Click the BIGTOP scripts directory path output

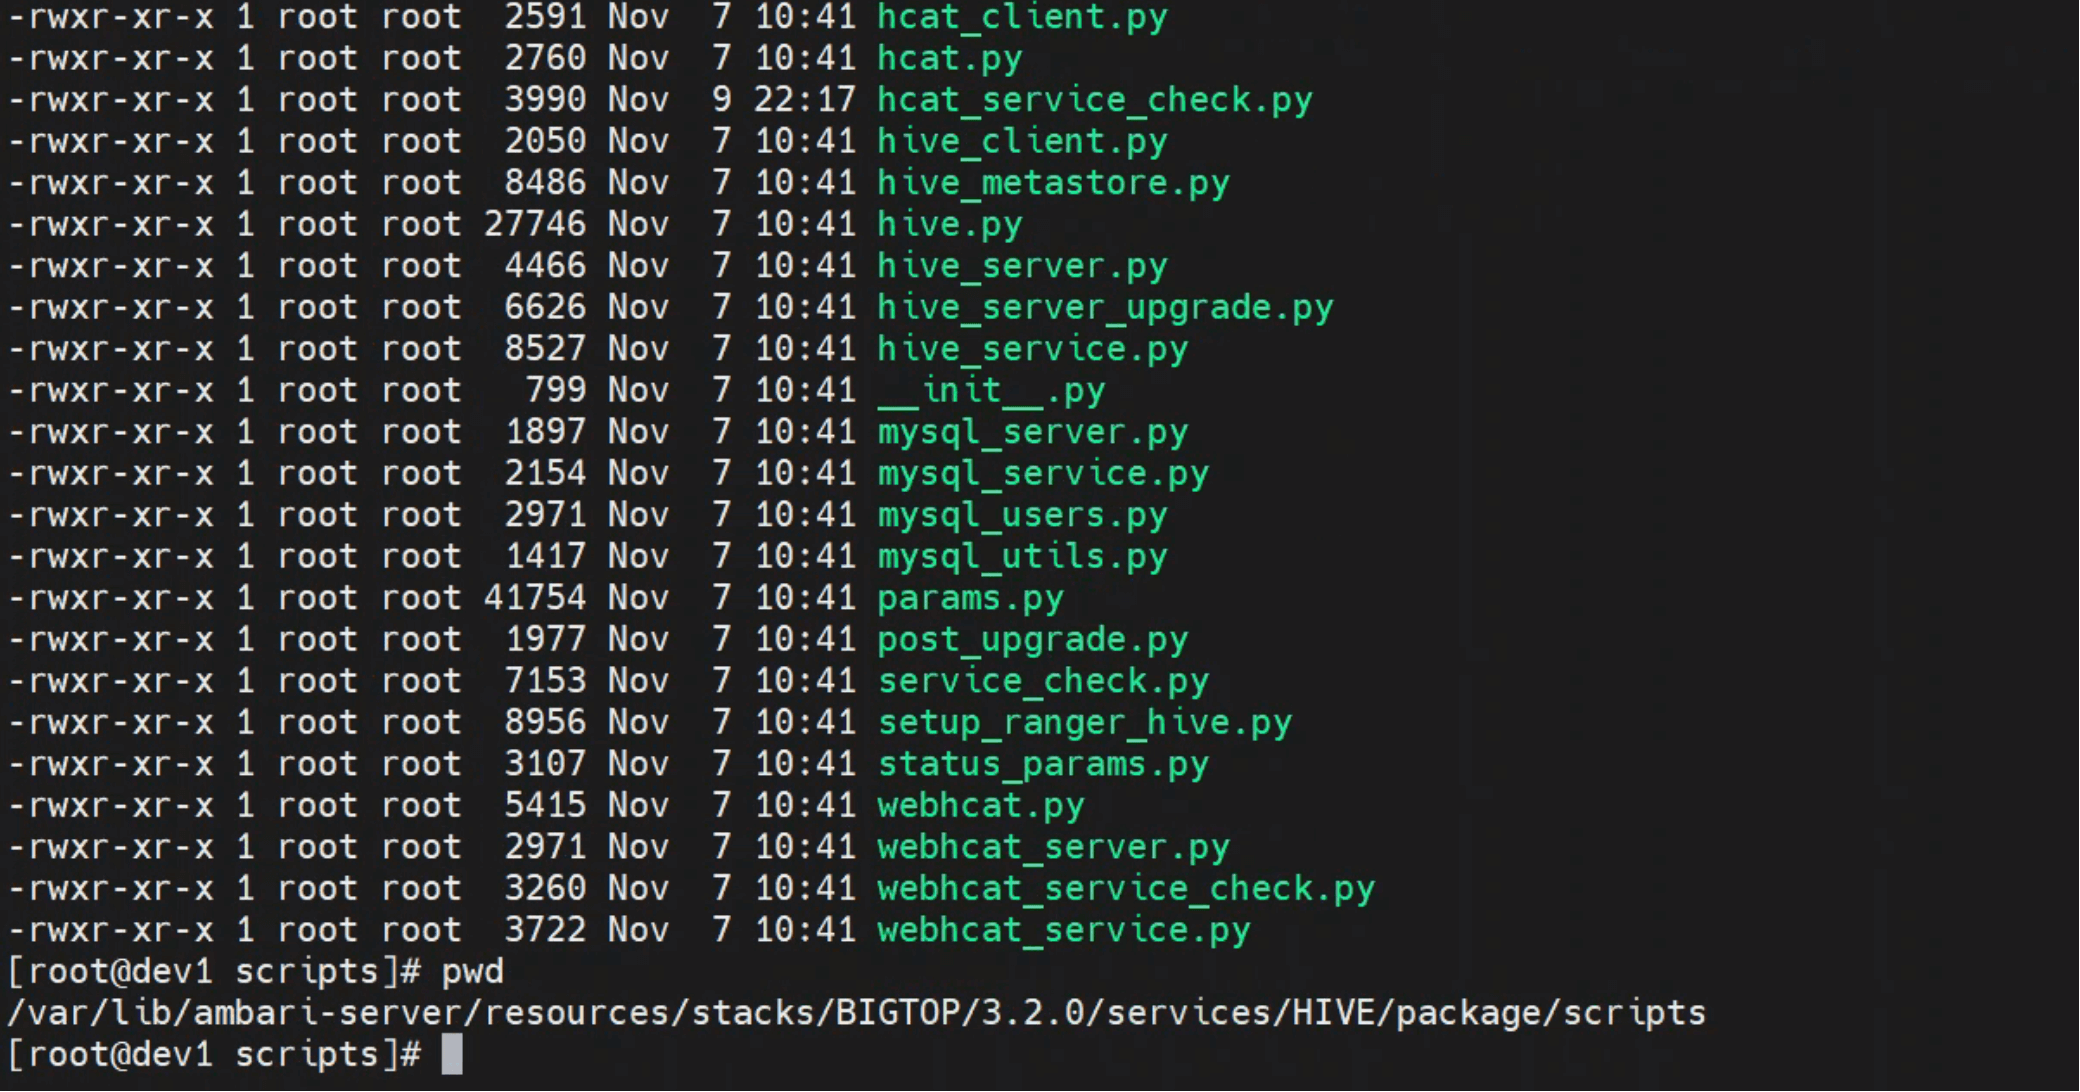[x=856, y=1014]
